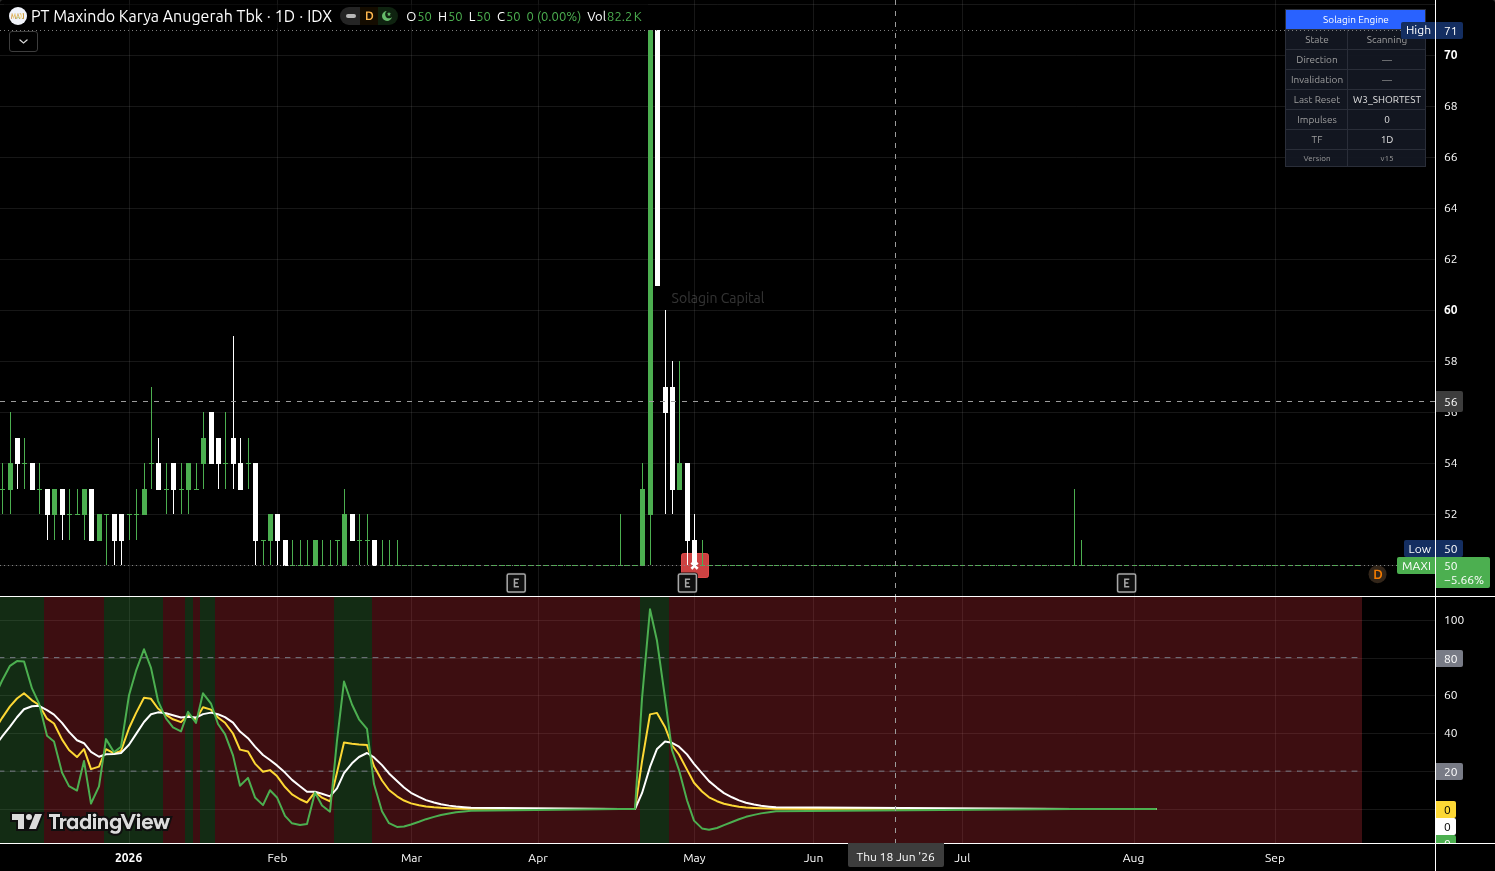The image size is (1495, 871).
Task: Click the white 0 indicator value label
Action: coord(1447,827)
